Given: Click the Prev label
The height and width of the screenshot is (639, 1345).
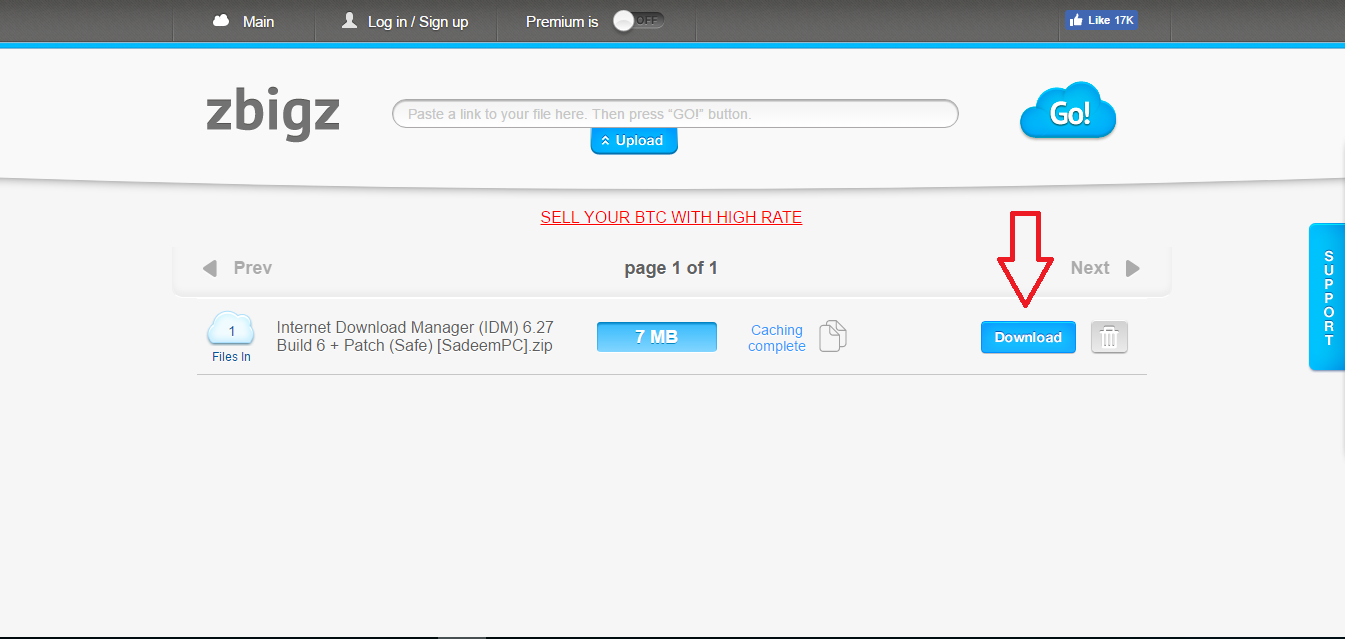Looking at the screenshot, I should (252, 268).
